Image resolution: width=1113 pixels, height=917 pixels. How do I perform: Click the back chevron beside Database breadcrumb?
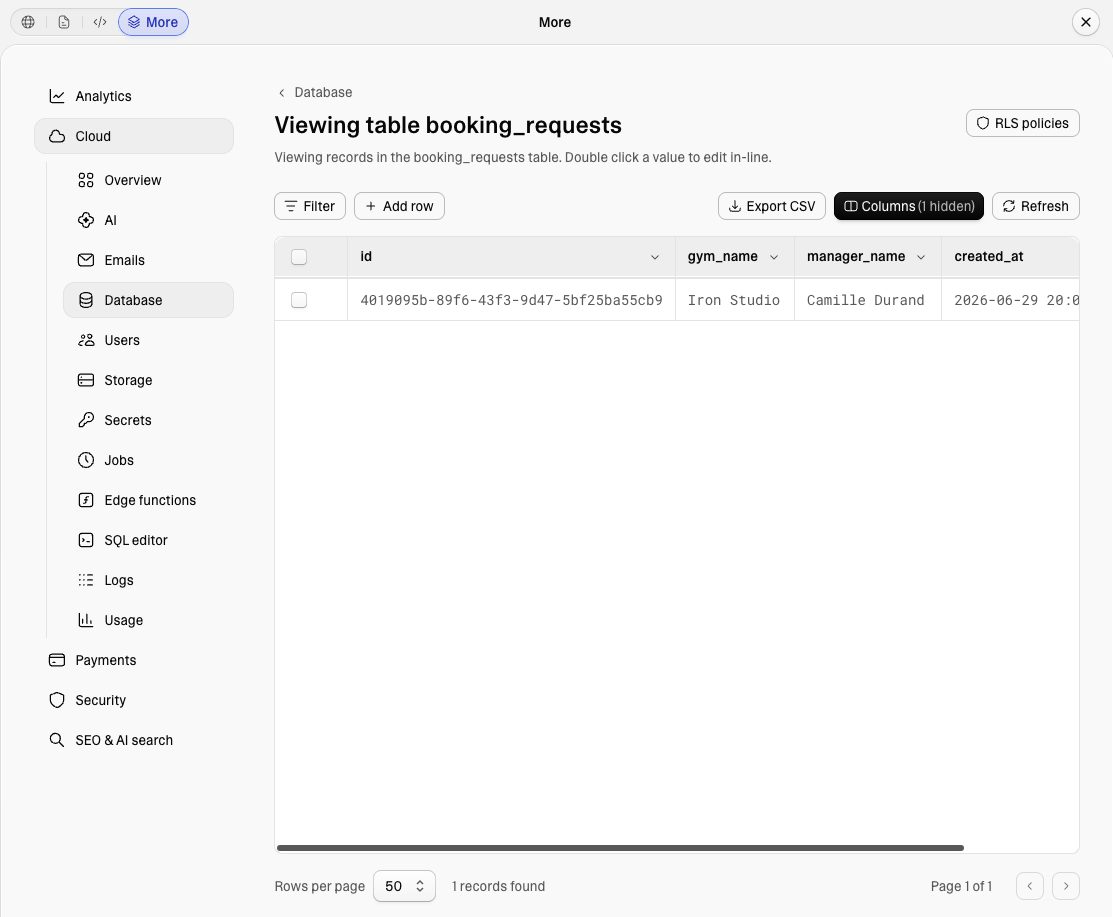coord(282,92)
